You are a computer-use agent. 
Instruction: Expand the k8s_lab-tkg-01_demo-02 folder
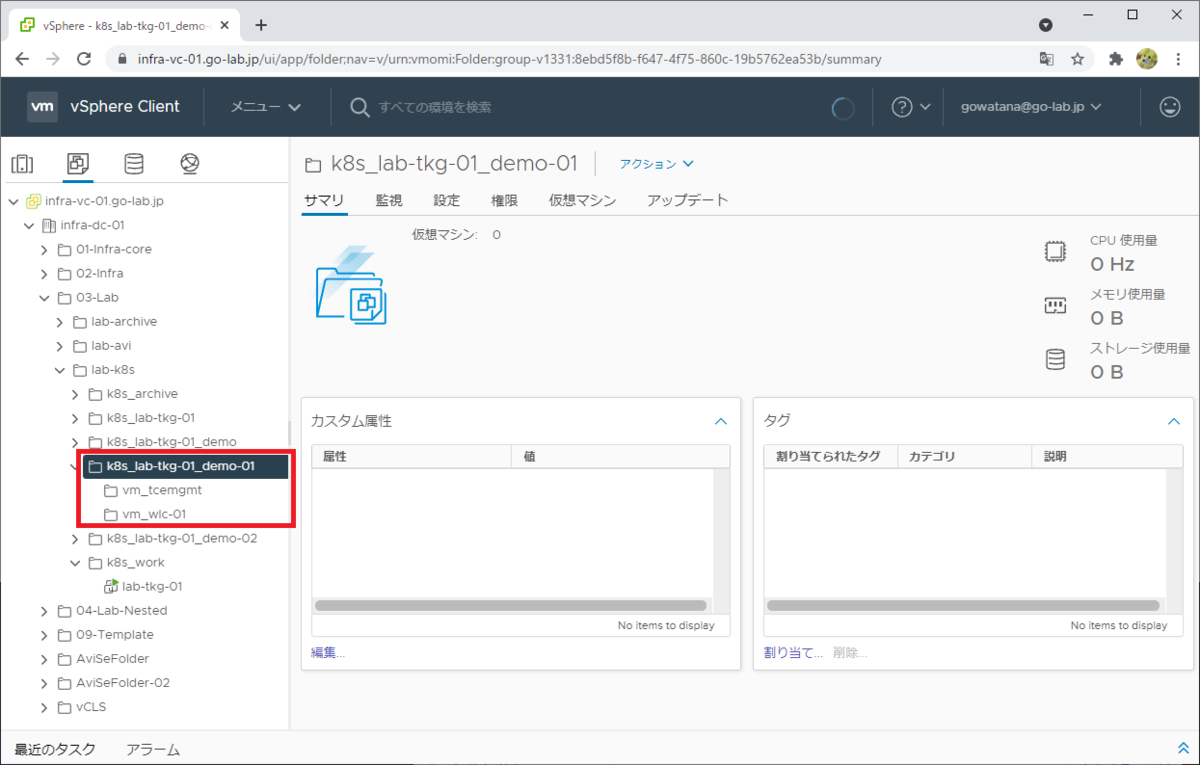click(x=75, y=538)
